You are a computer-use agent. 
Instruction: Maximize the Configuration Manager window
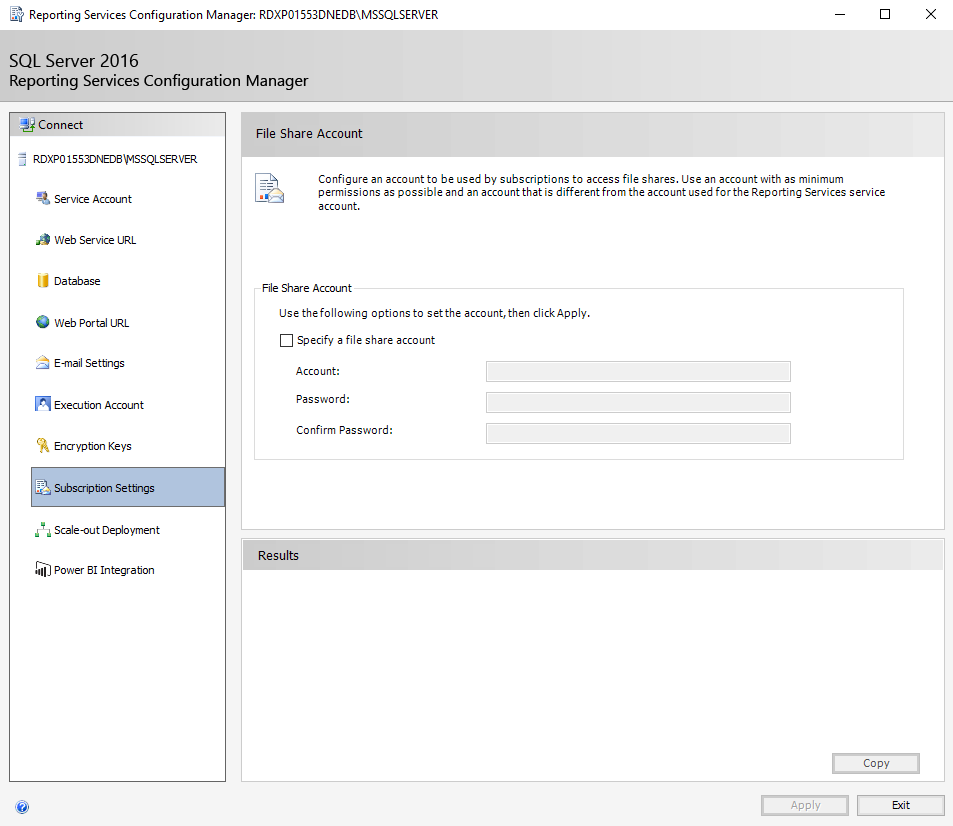click(x=885, y=14)
